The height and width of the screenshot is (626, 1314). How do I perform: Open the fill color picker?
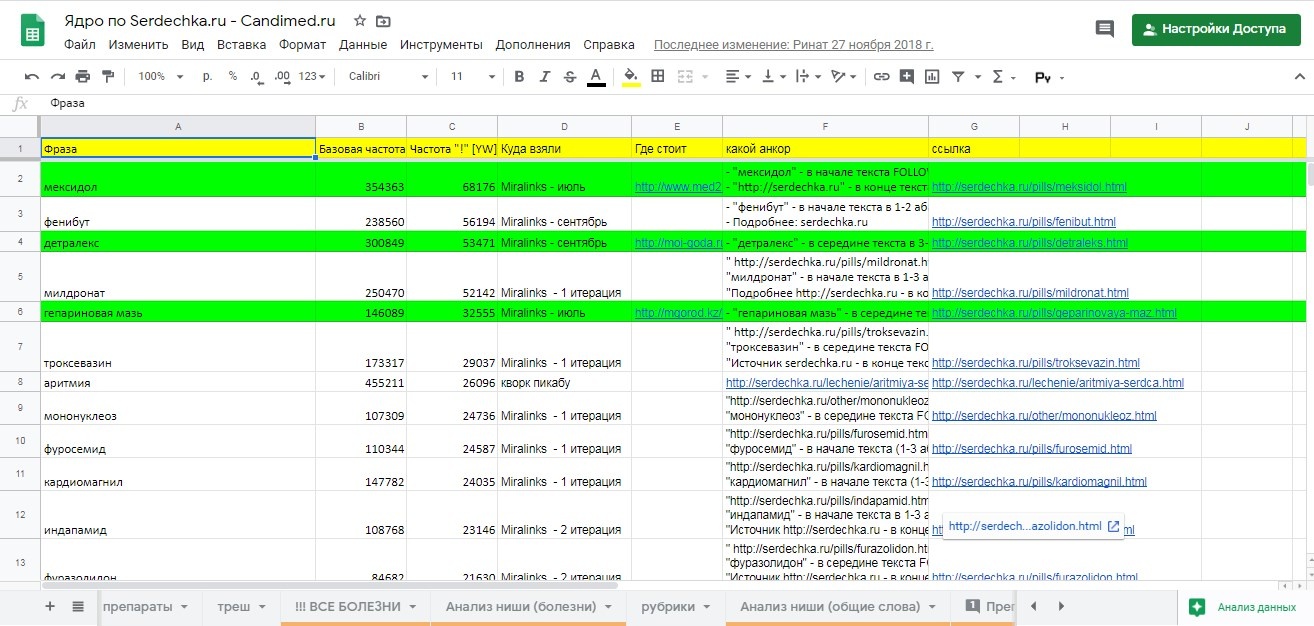pos(631,76)
